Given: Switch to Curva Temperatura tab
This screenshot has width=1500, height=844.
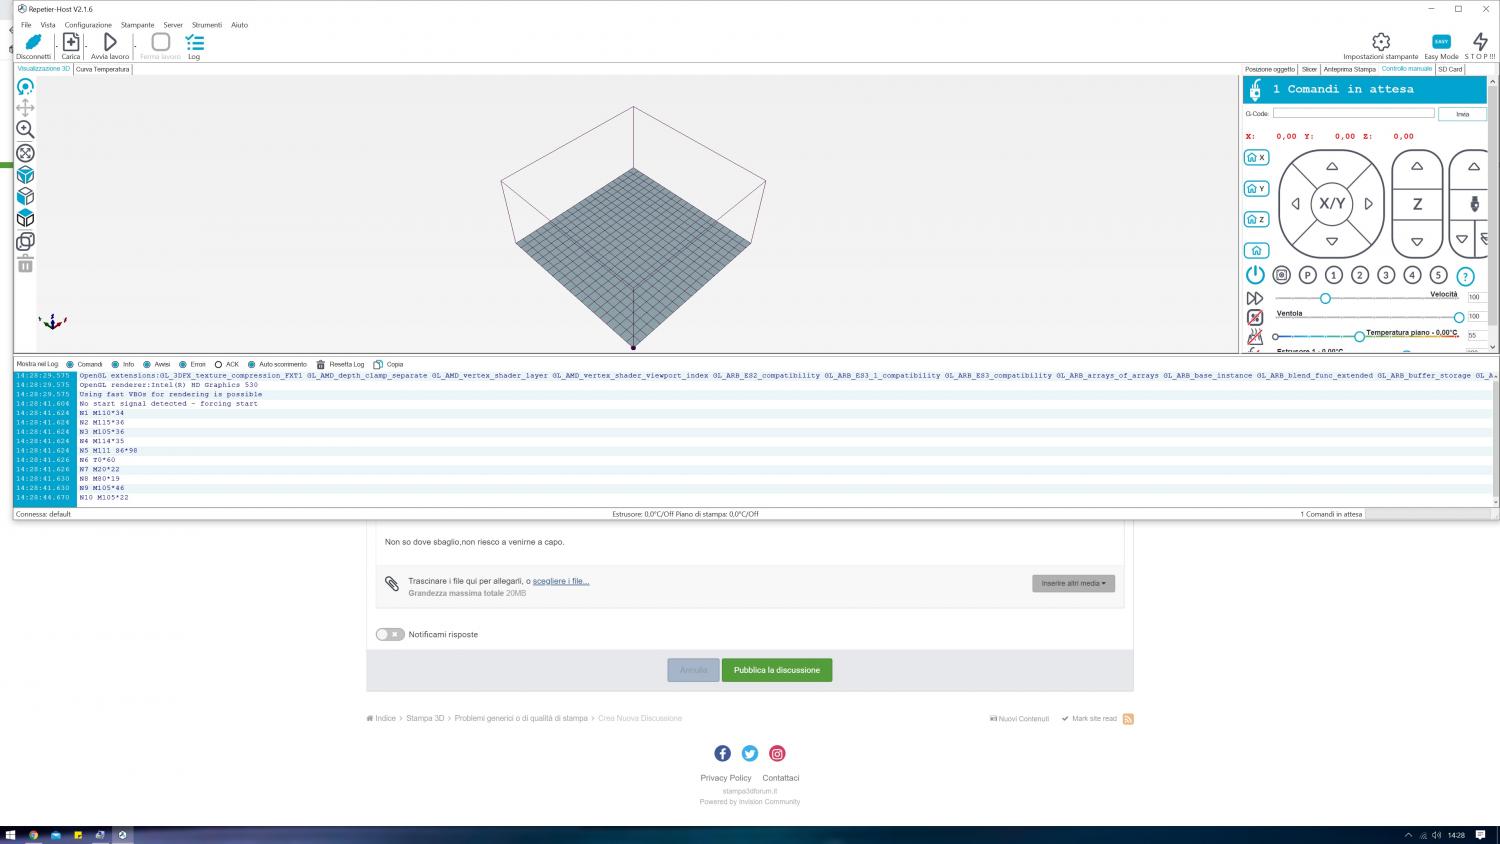Looking at the screenshot, I should pyautogui.click(x=103, y=69).
